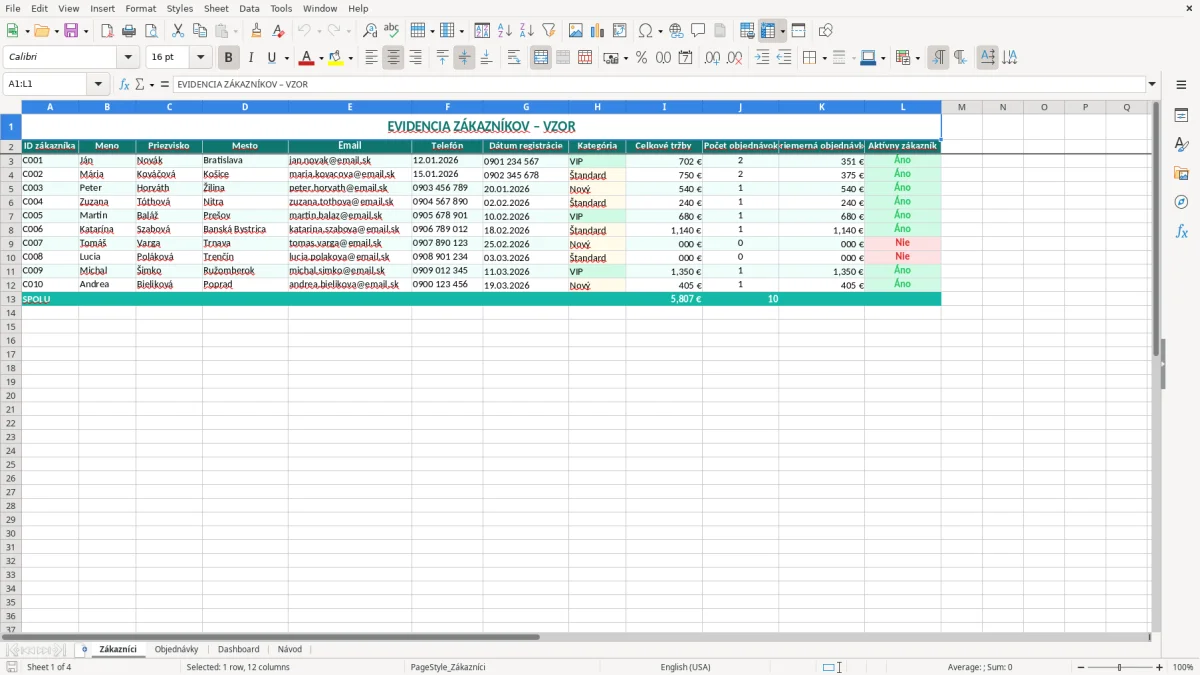This screenshot has width=1200, height=675.
Task: Open Find and Replace
Action: (370, 31)
